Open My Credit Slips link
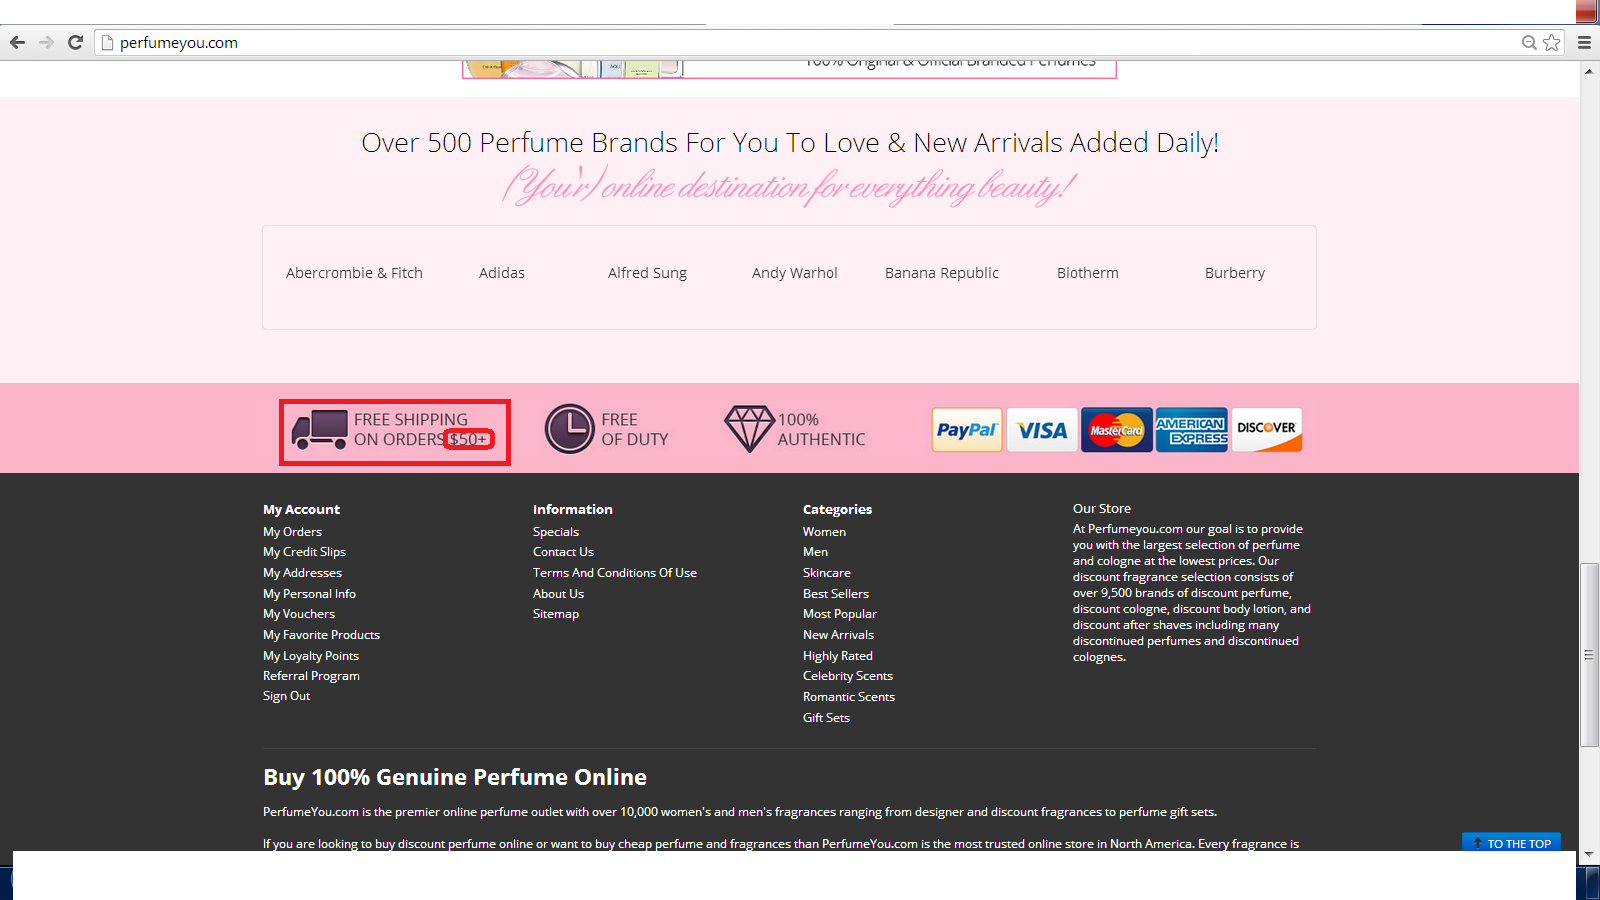The image size is (1600, 900). coord(304,552)
